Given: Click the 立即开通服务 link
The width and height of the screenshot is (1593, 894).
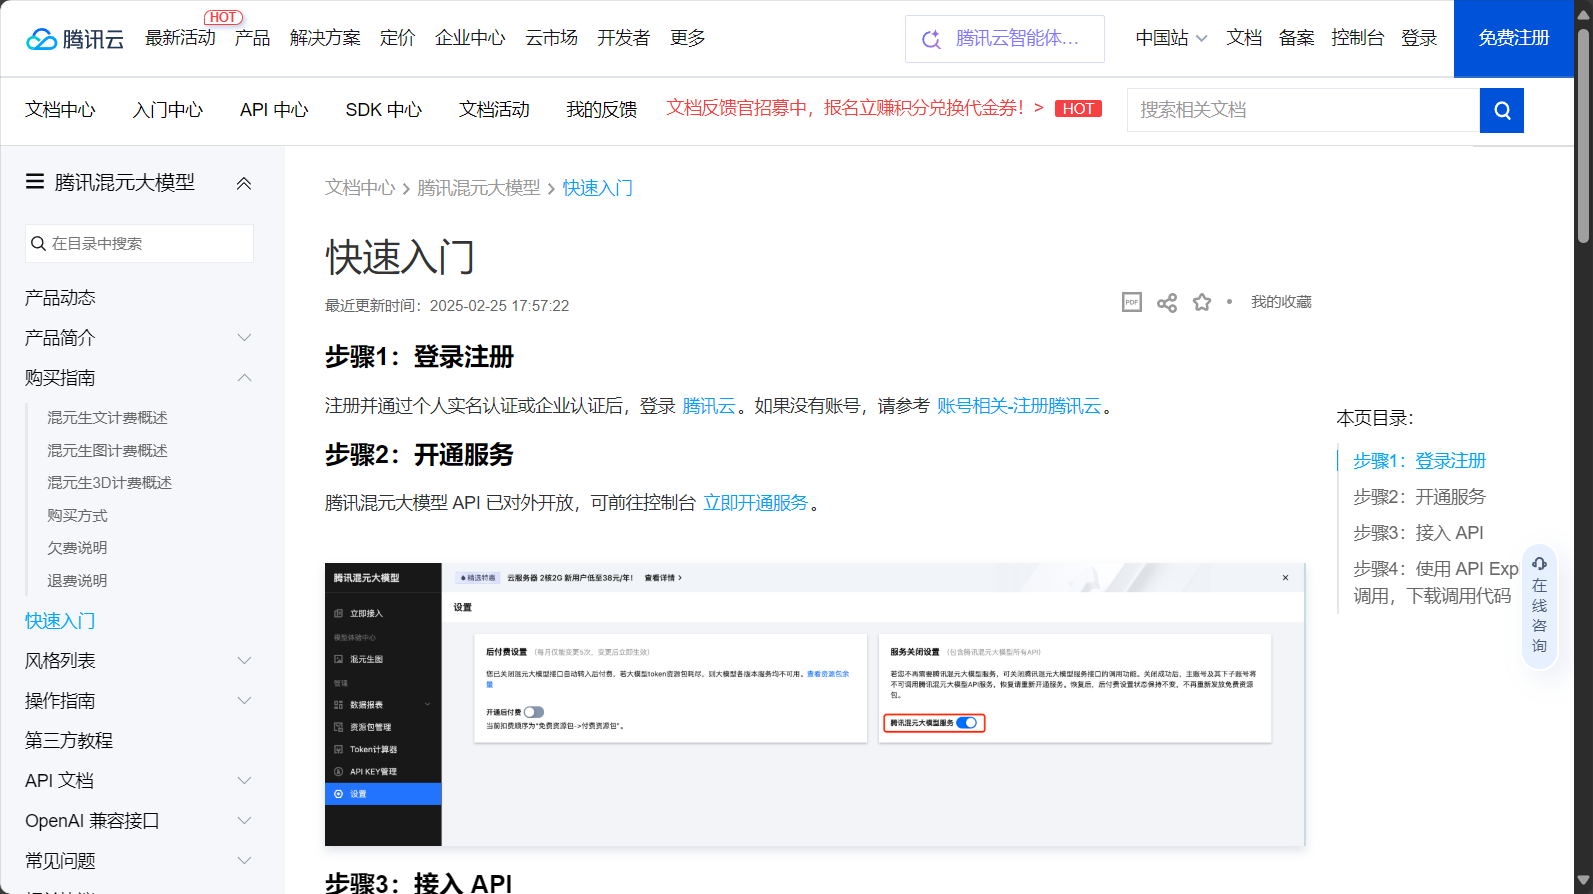Looking at the screenshot, I should (755, 503).
